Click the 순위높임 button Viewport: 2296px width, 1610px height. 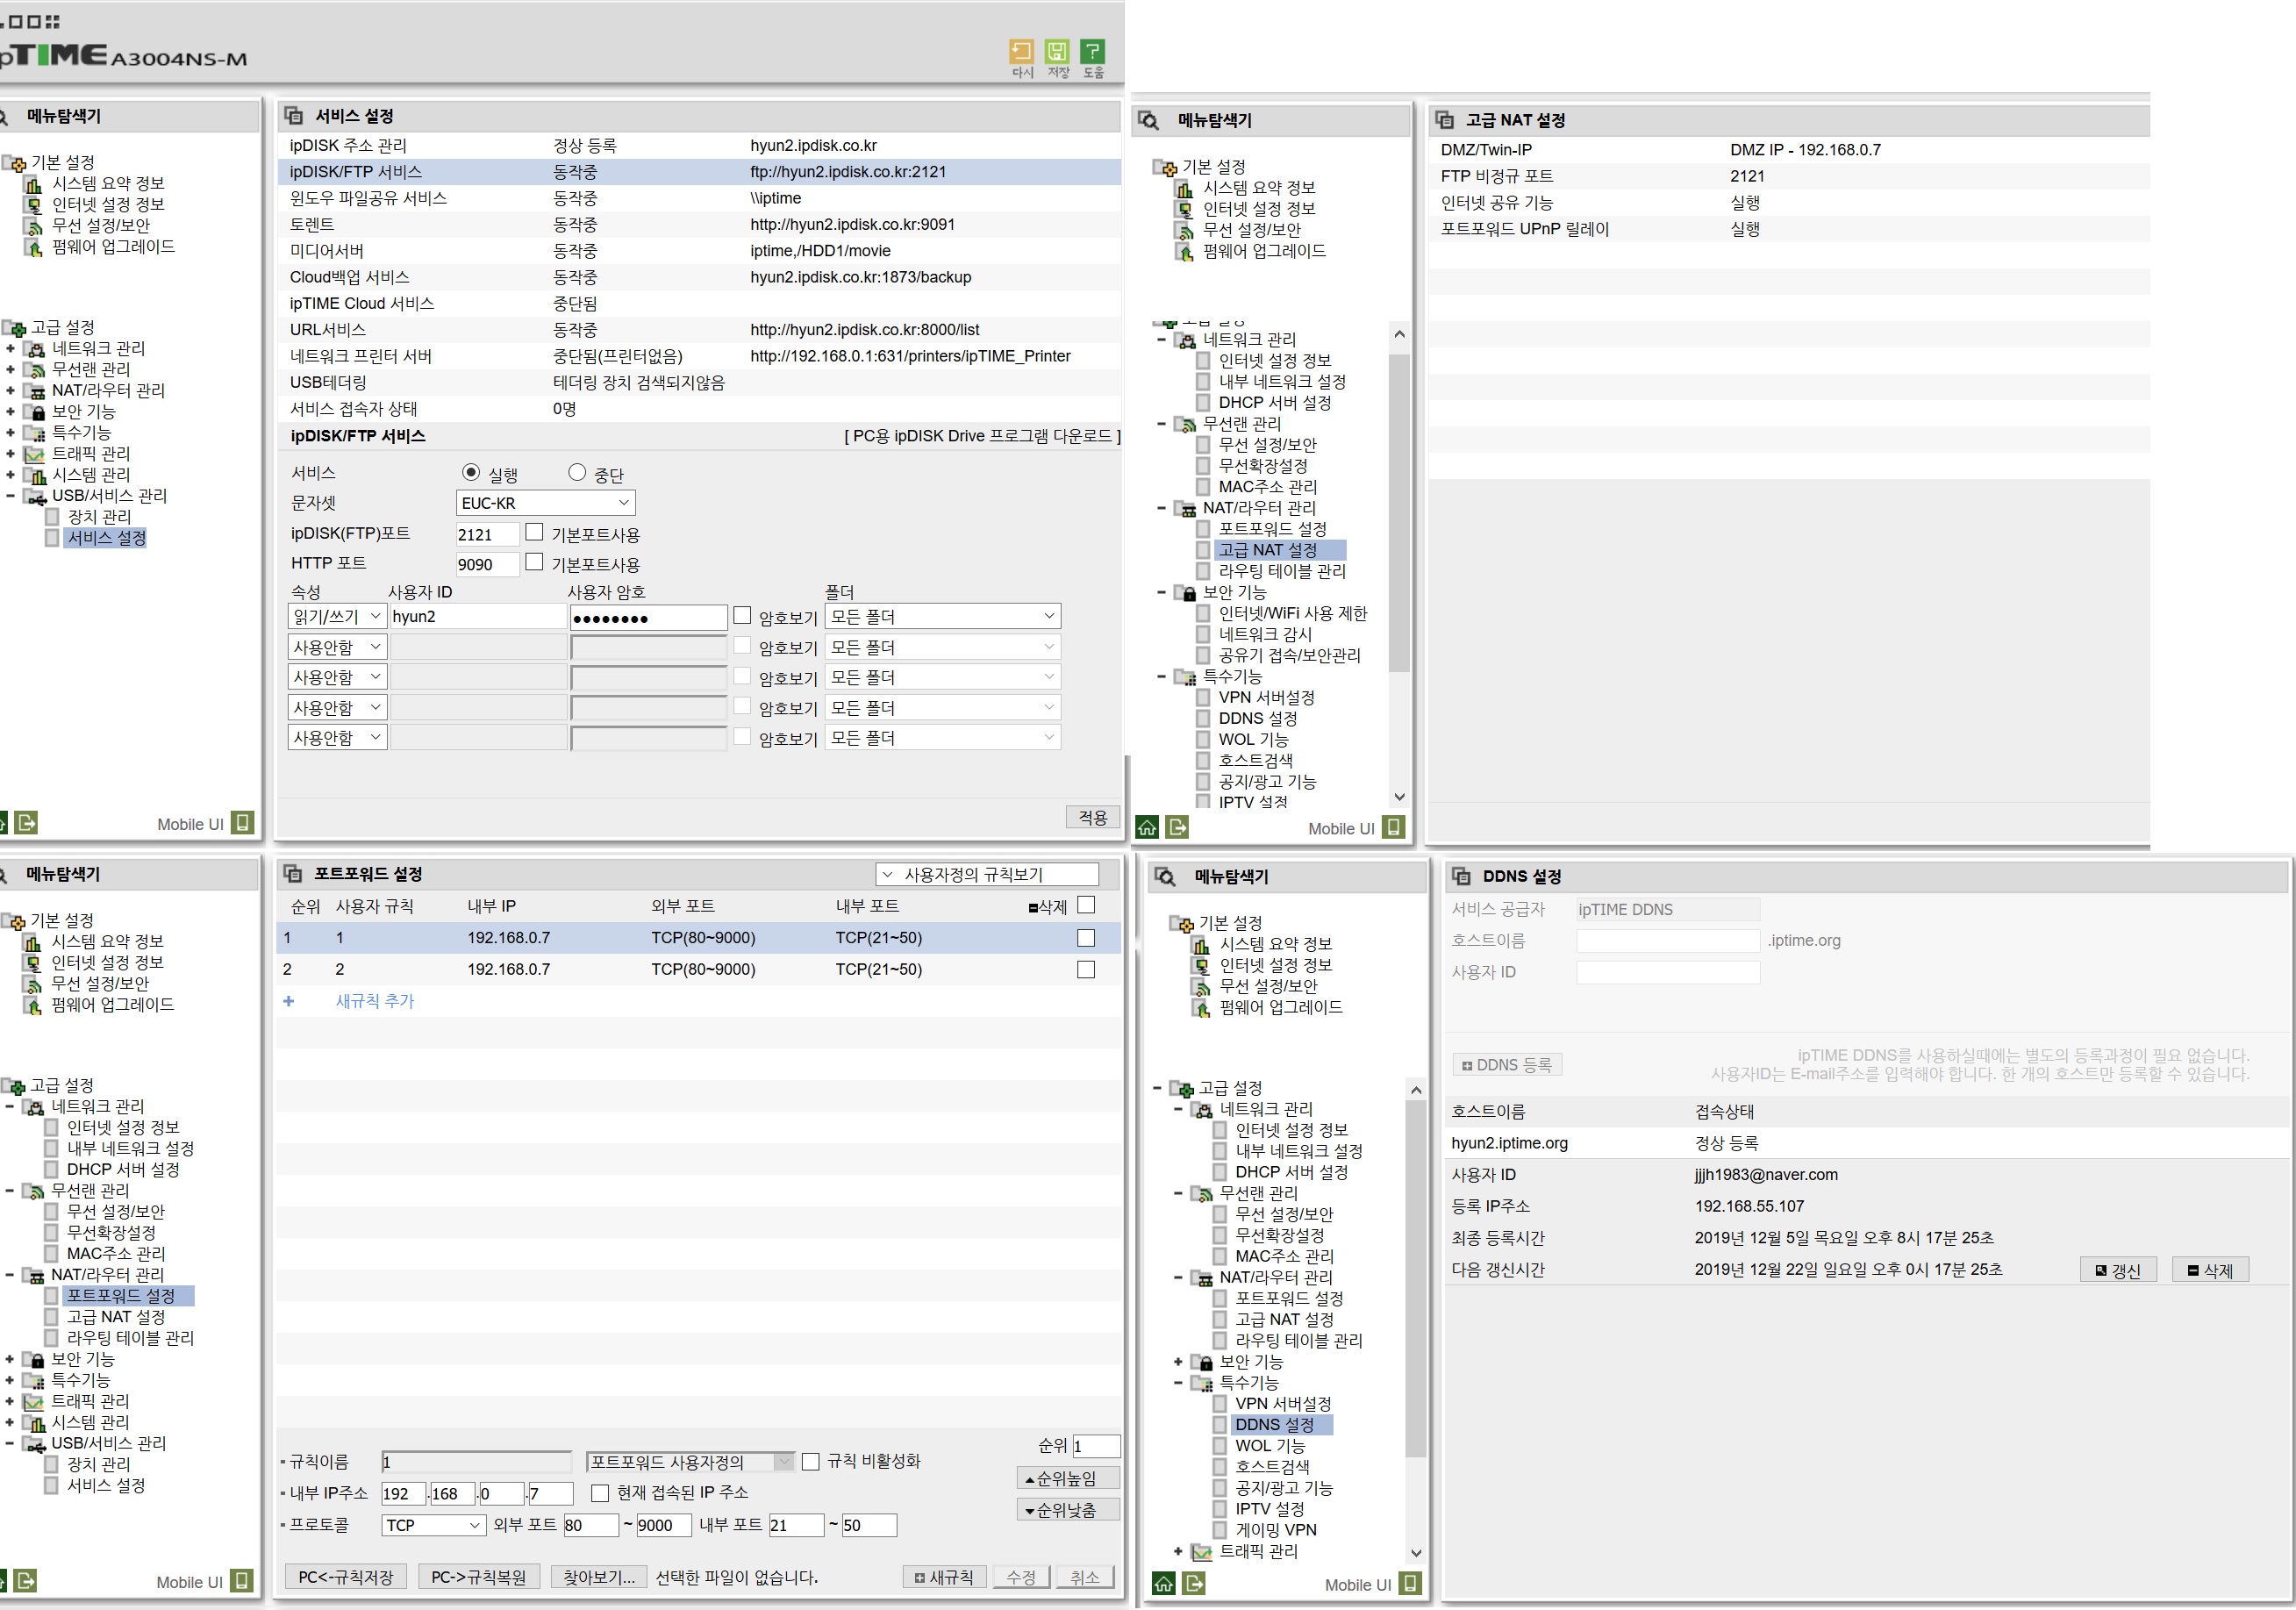pos(1067,1478)
